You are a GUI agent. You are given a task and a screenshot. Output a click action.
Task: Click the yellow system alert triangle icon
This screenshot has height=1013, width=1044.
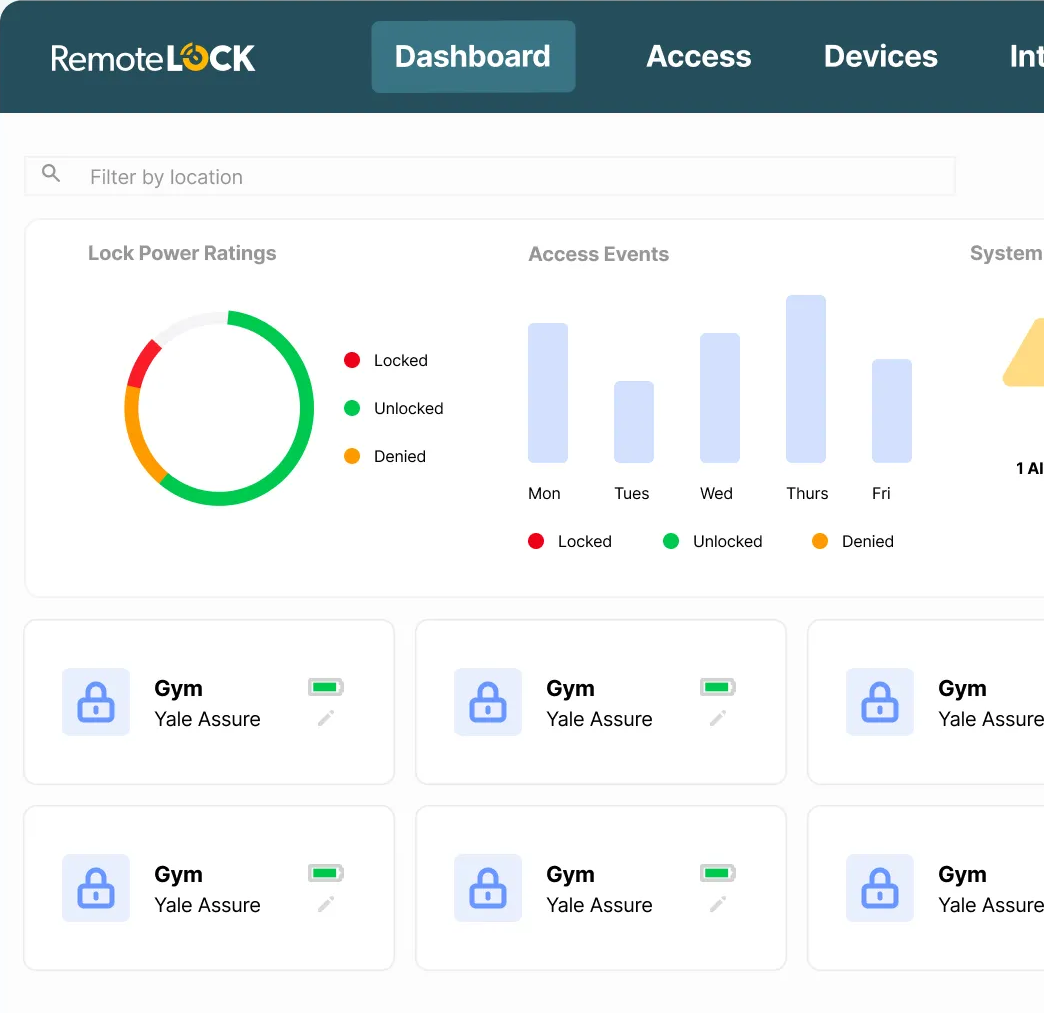1025,353
